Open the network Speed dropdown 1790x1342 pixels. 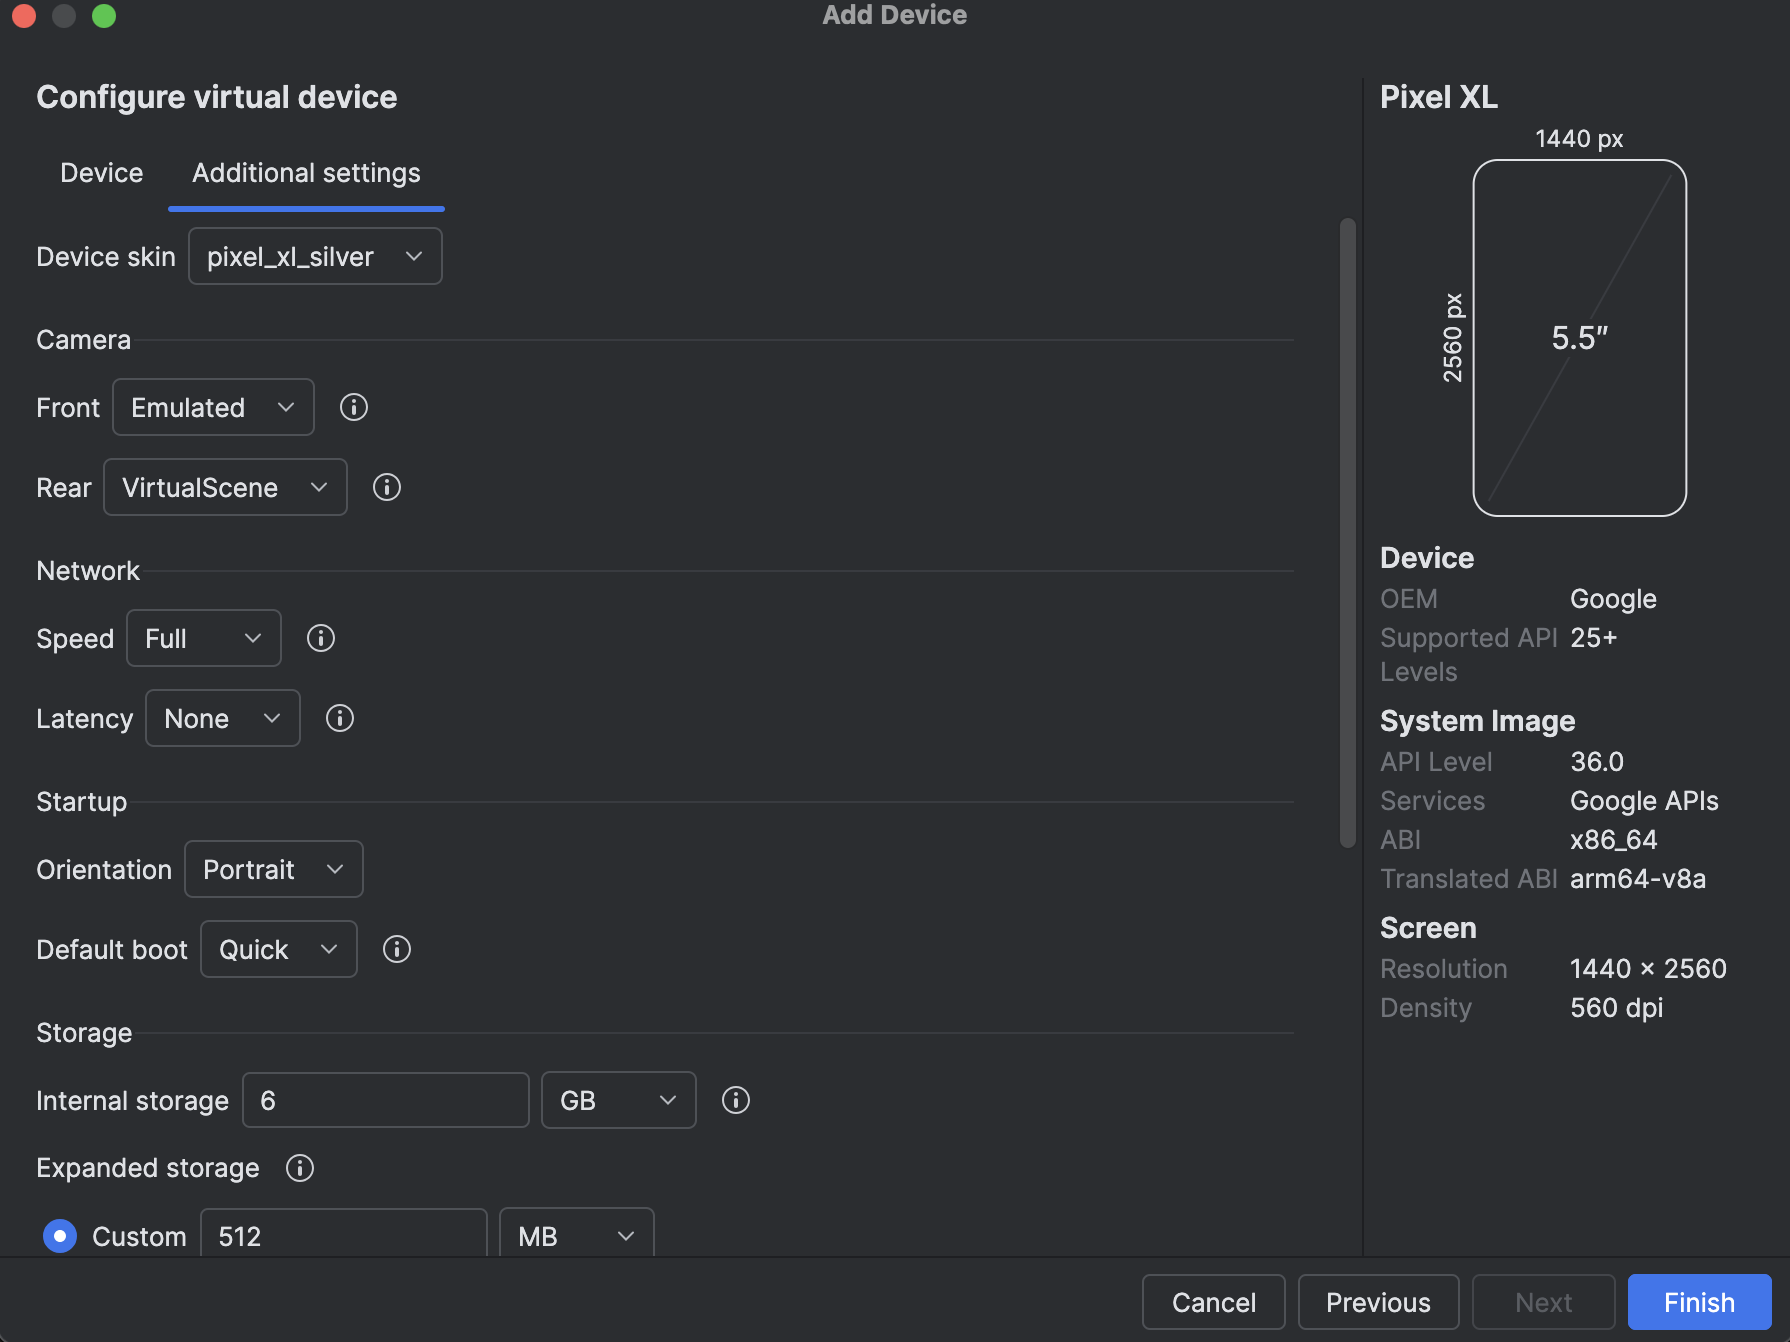[204, 638]
